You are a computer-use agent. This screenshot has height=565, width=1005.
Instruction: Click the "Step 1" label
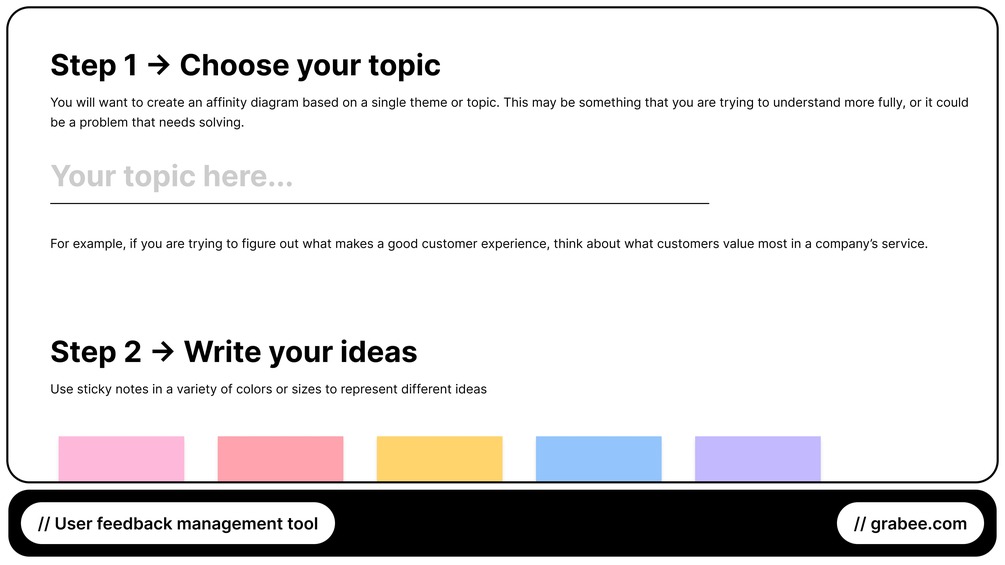[x=93, y=66]
